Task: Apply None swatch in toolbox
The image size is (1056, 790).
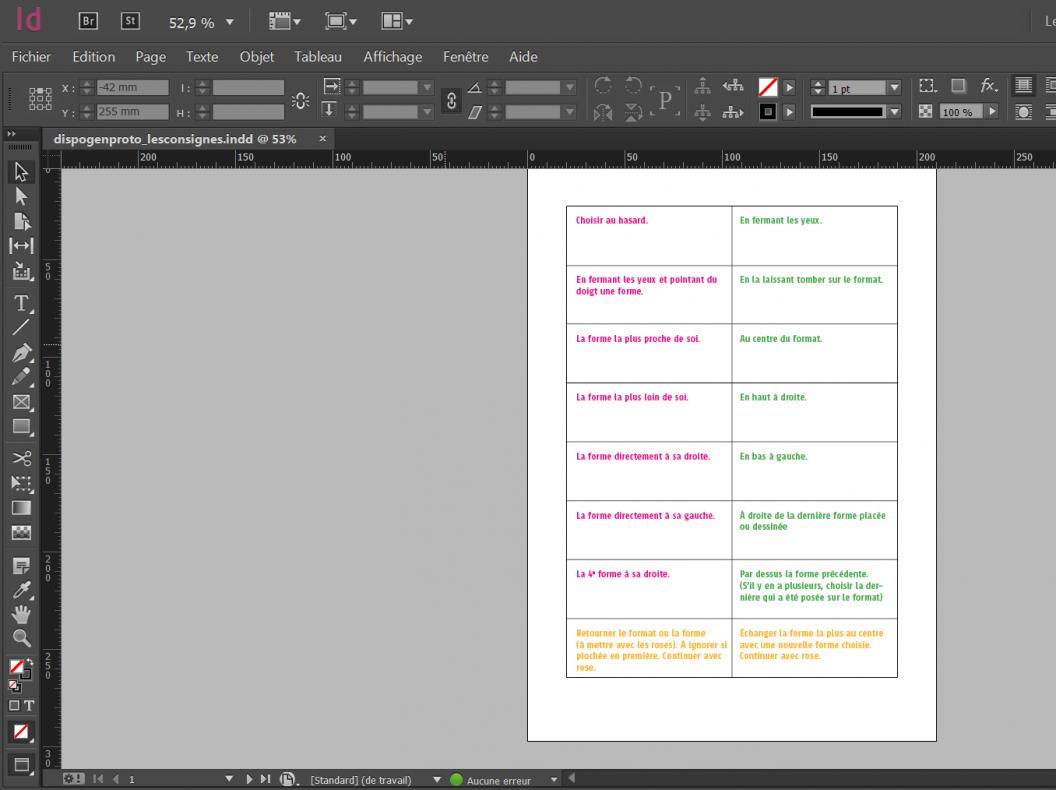Action: pos(21,731)
